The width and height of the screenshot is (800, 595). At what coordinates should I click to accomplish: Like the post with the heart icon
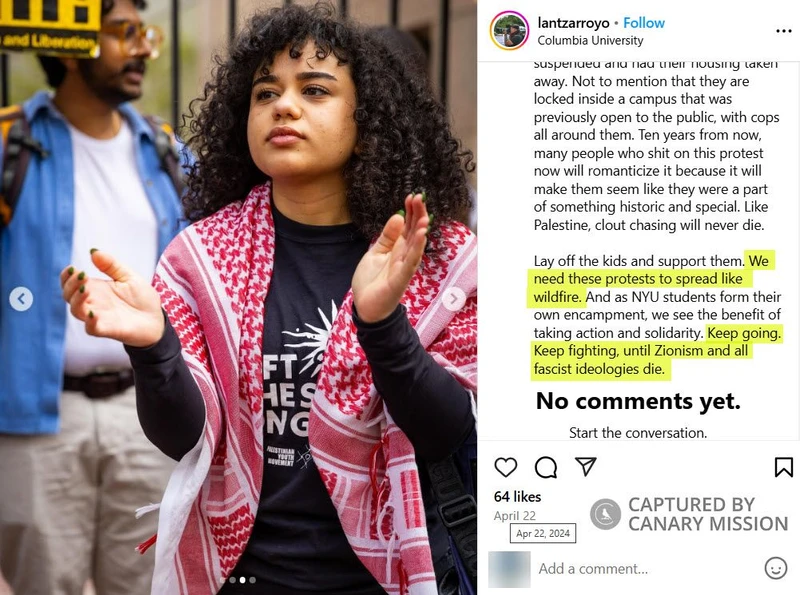[x=506, y=467]
